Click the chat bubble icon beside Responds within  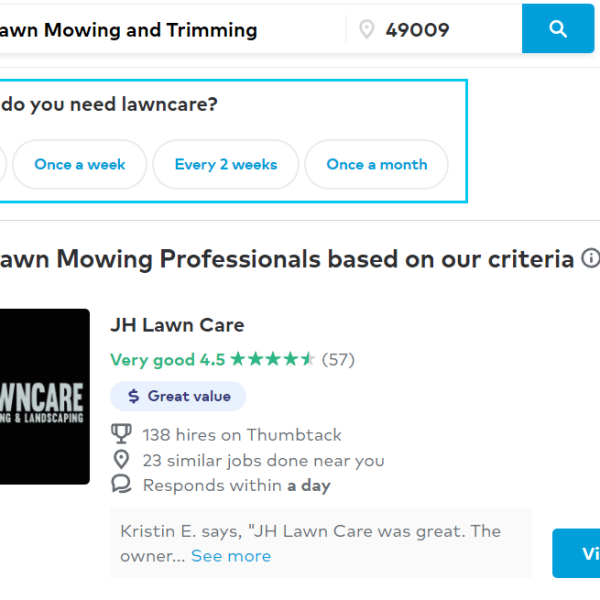121,484
